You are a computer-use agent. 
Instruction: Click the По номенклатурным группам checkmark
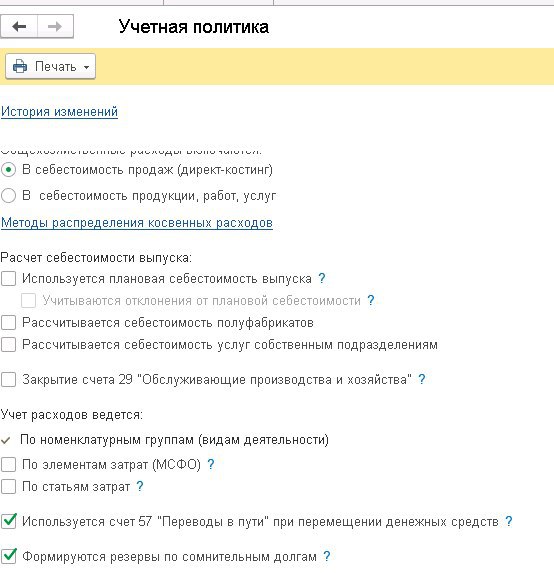pos(5,440)
